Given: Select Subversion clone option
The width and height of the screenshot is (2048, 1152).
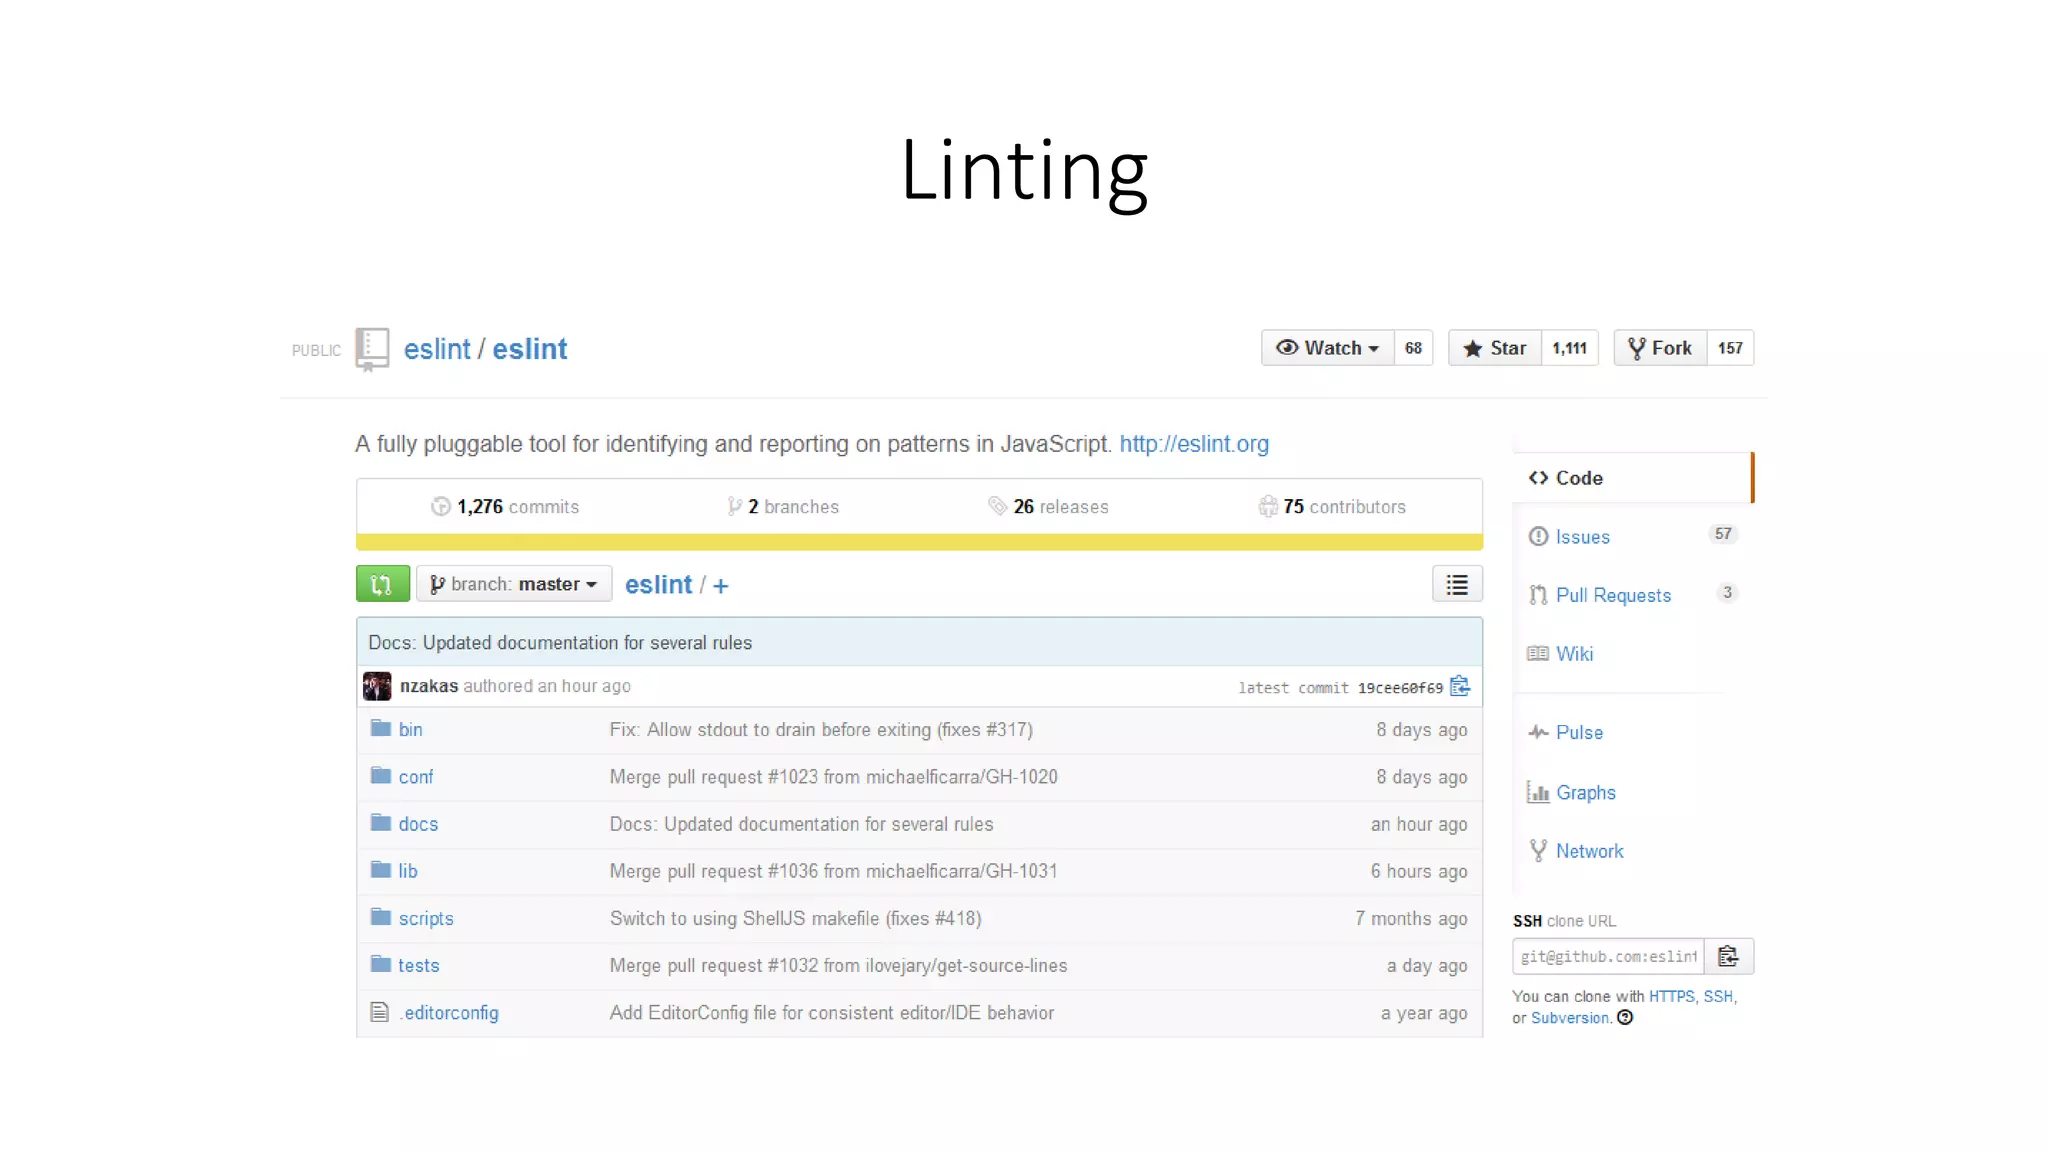Looking at the screenshot, I should coord(1570,1018).
